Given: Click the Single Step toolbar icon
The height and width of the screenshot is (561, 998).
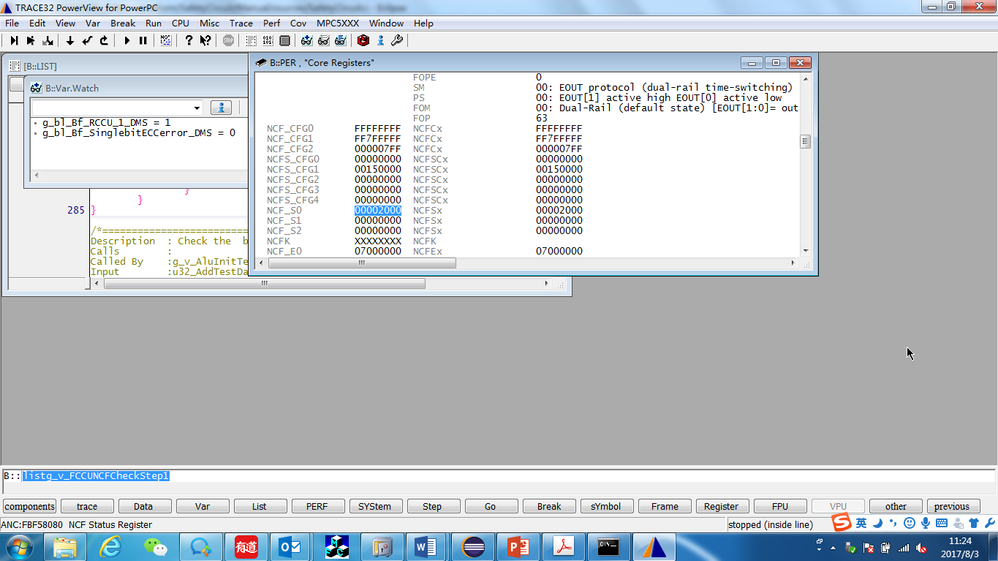Looking at the screenshot, I should pyautogui.click(x=13, y=41).
